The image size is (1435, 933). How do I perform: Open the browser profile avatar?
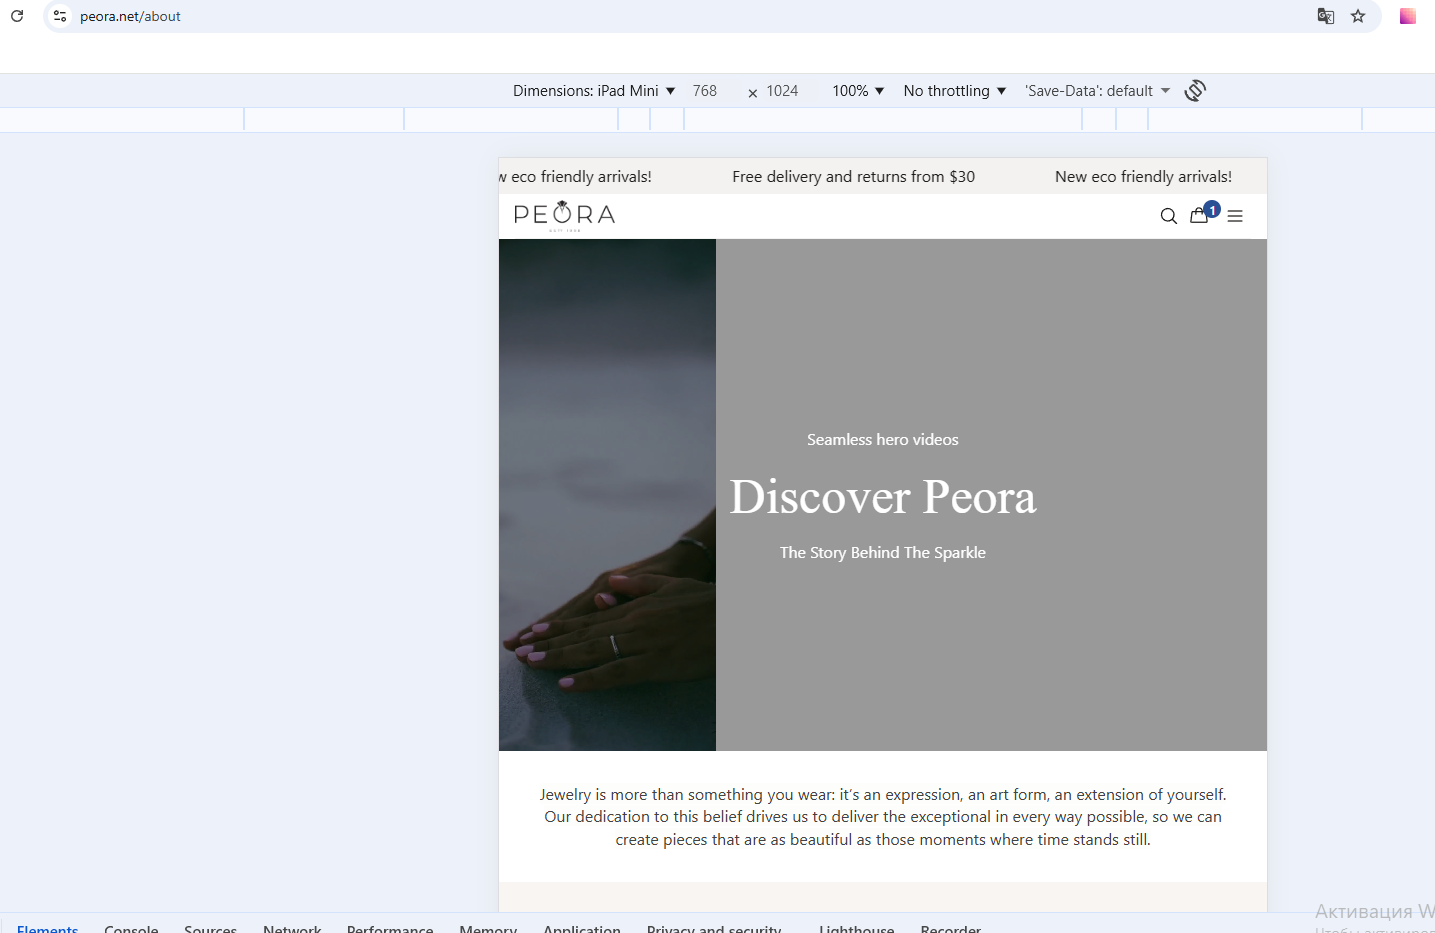click(1408, 16)
